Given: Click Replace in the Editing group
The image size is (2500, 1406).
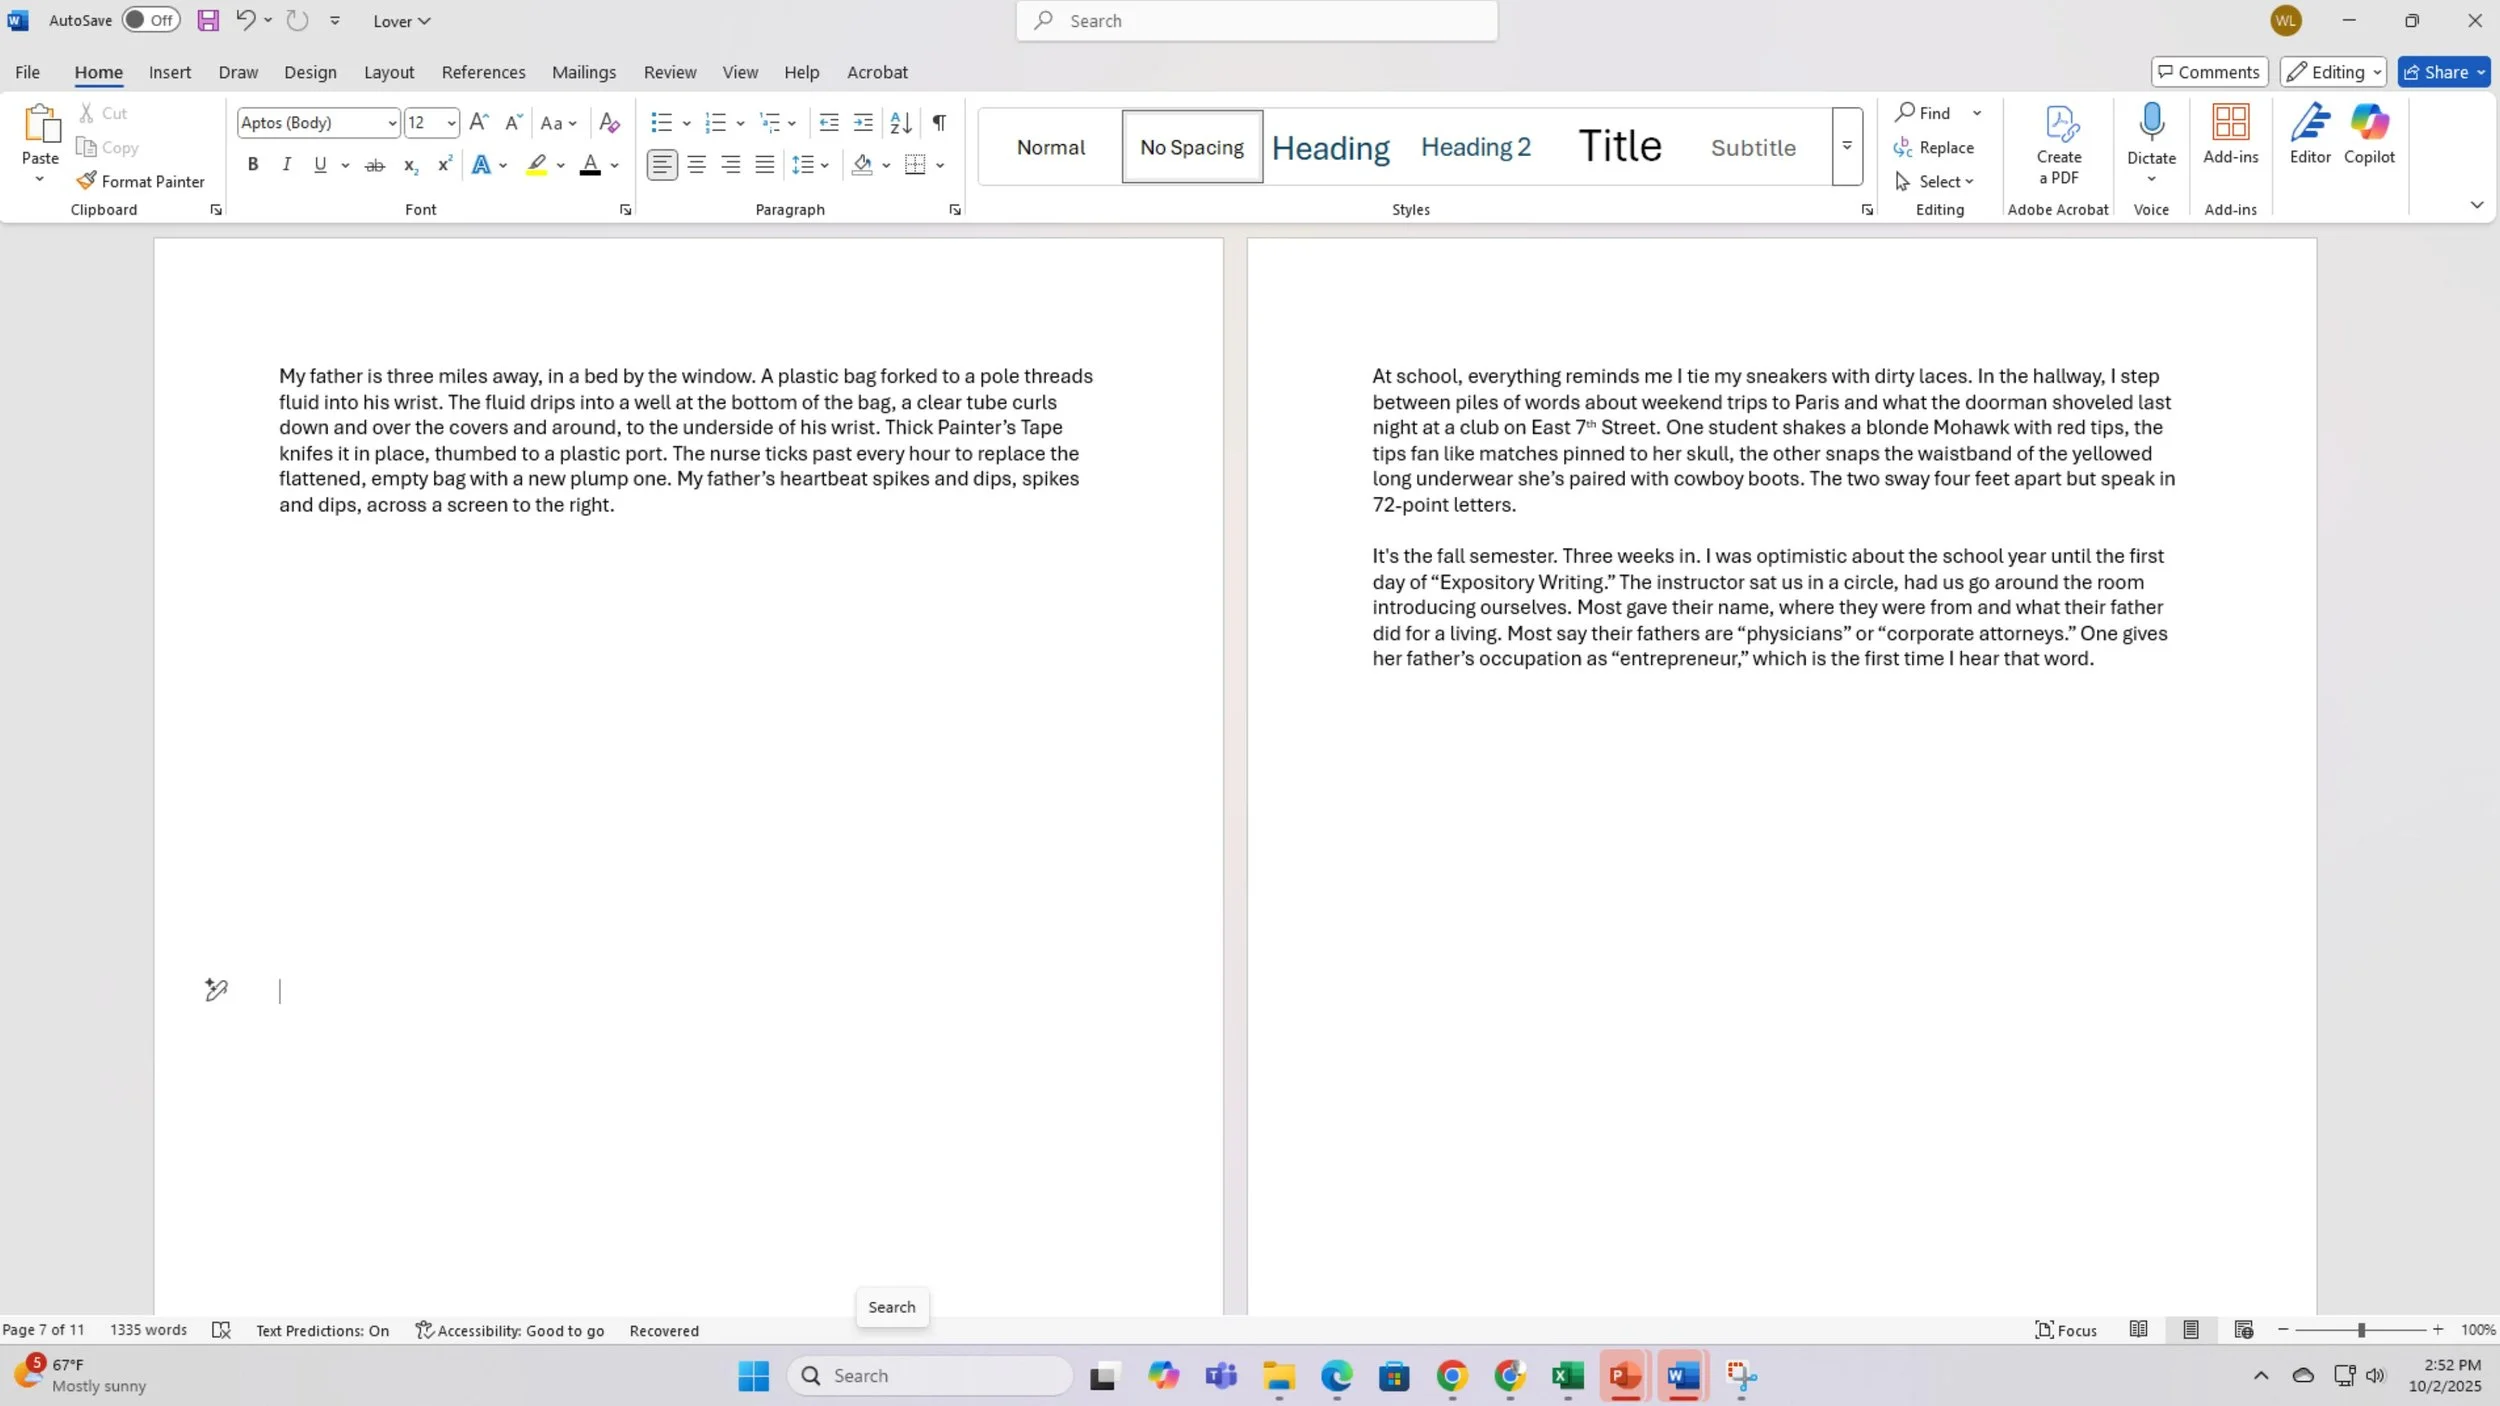Looking at the screenshot, I should tap(1934, 147).
